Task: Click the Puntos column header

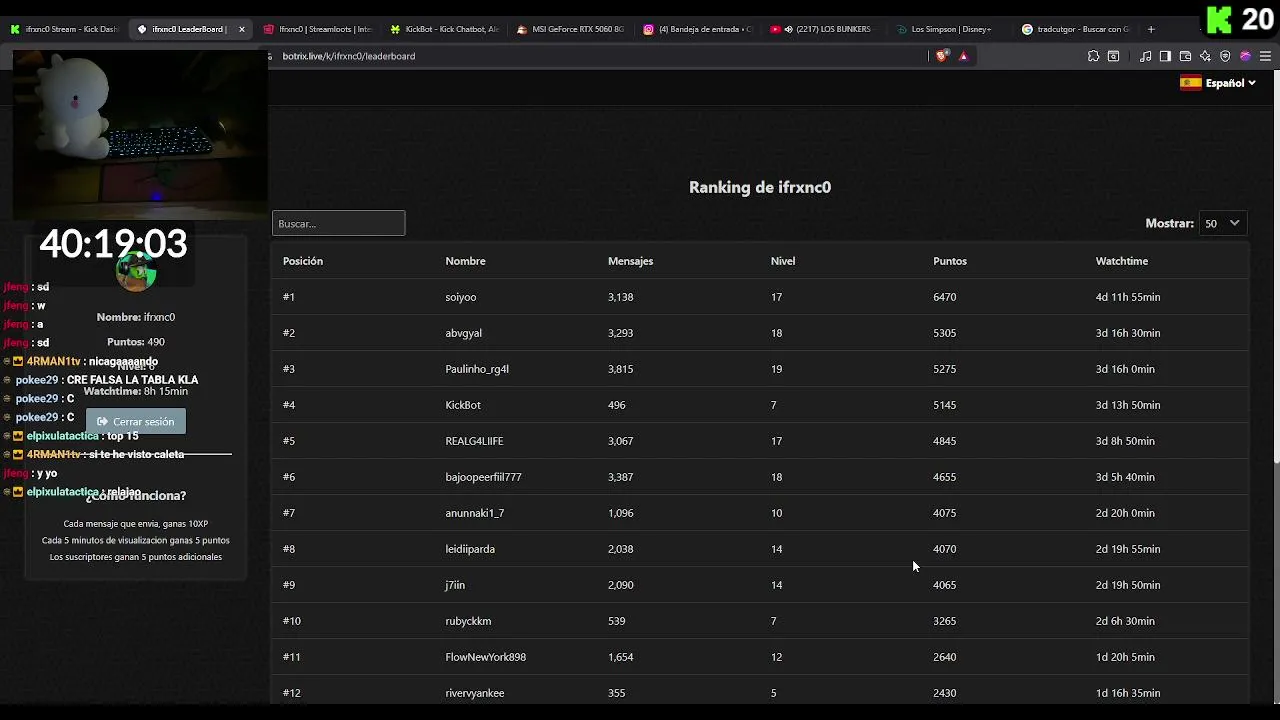Action: [x=950, y=261]
